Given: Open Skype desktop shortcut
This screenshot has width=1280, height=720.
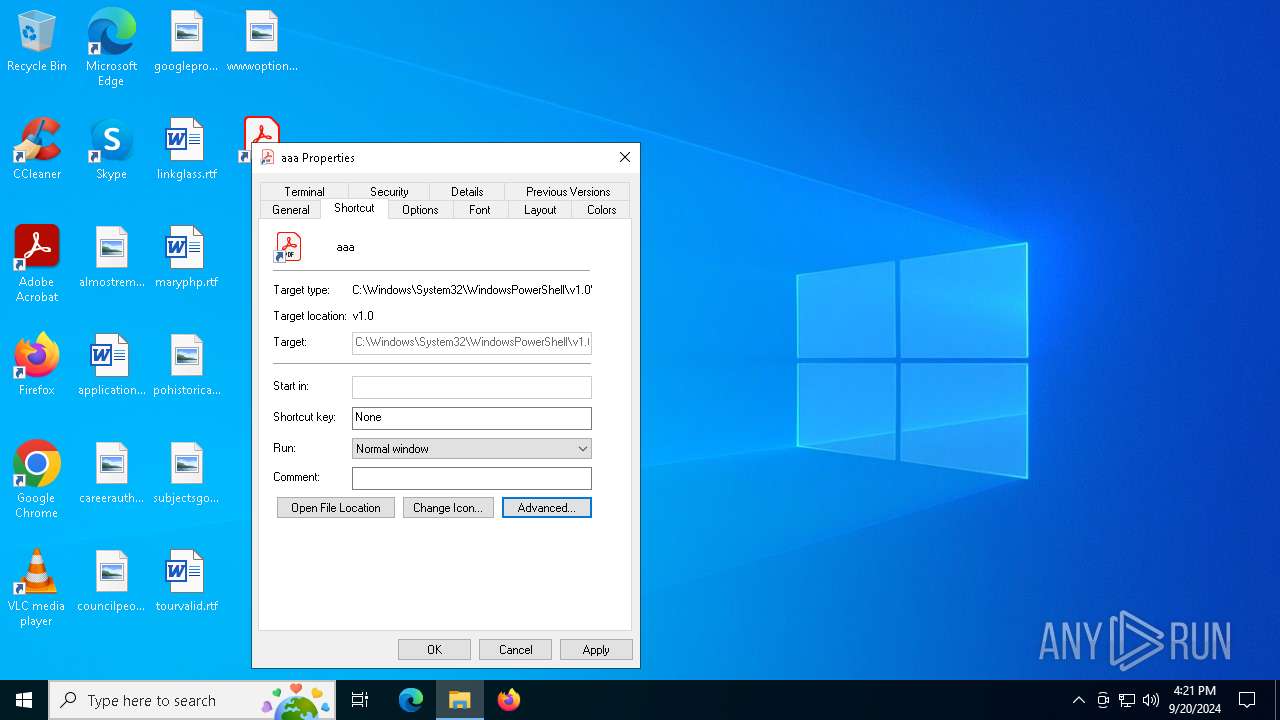Looking at the screenshot, I should (x=111, y=150).
